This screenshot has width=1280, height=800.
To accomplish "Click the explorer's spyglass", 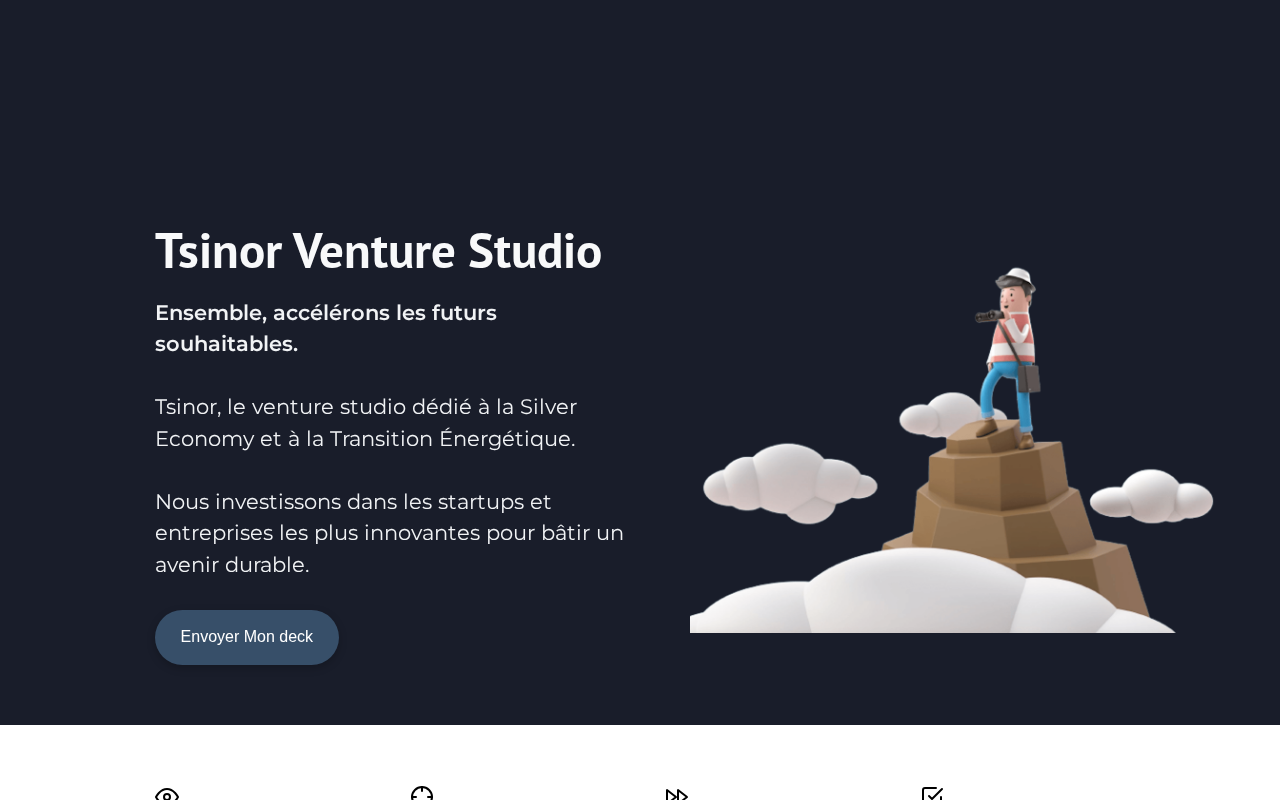I will coord(989,316).
